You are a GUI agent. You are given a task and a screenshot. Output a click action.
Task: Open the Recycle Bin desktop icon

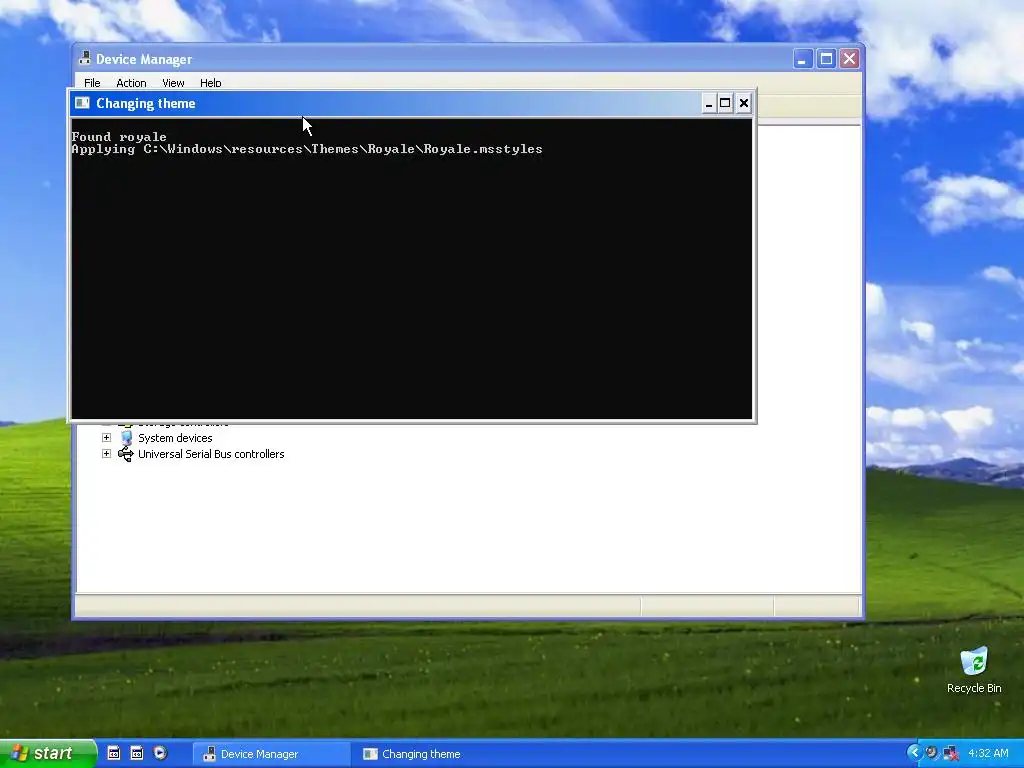(974, 670)
